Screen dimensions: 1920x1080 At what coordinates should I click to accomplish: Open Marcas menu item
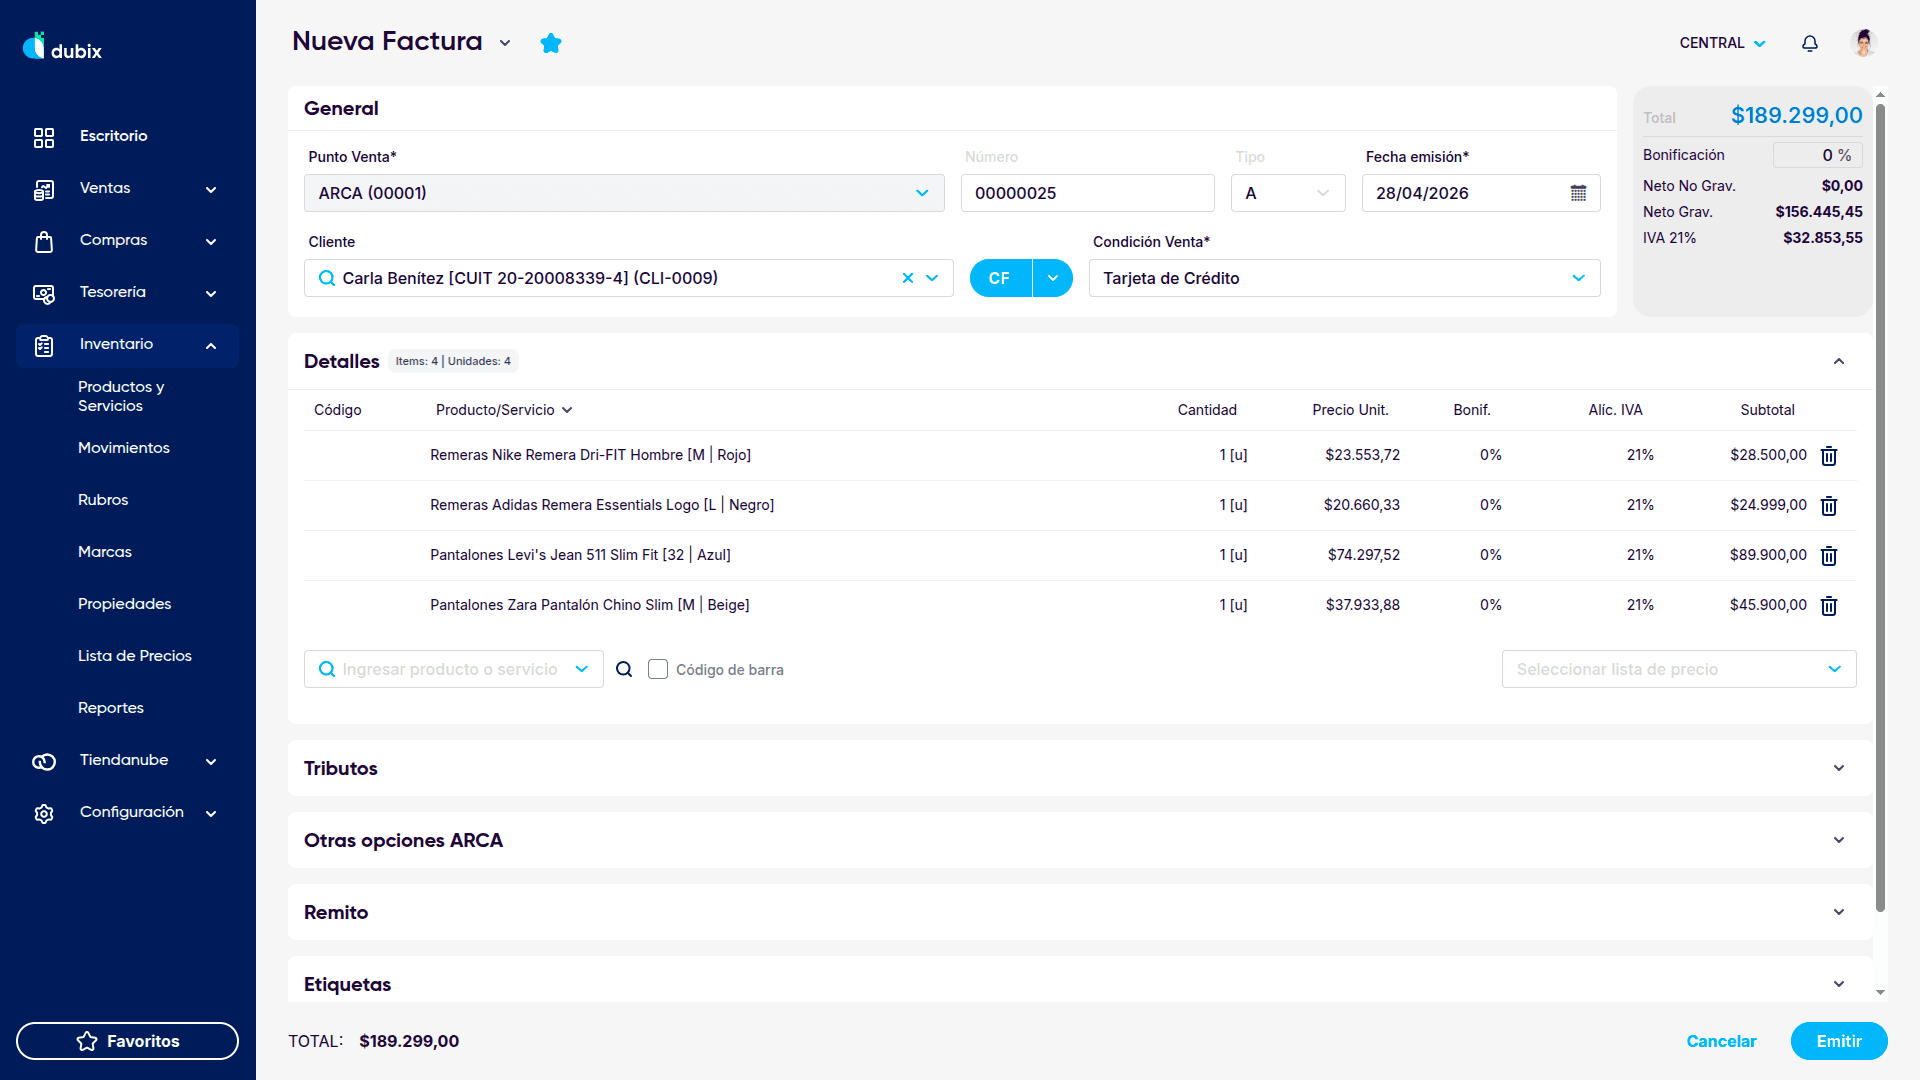105,552
